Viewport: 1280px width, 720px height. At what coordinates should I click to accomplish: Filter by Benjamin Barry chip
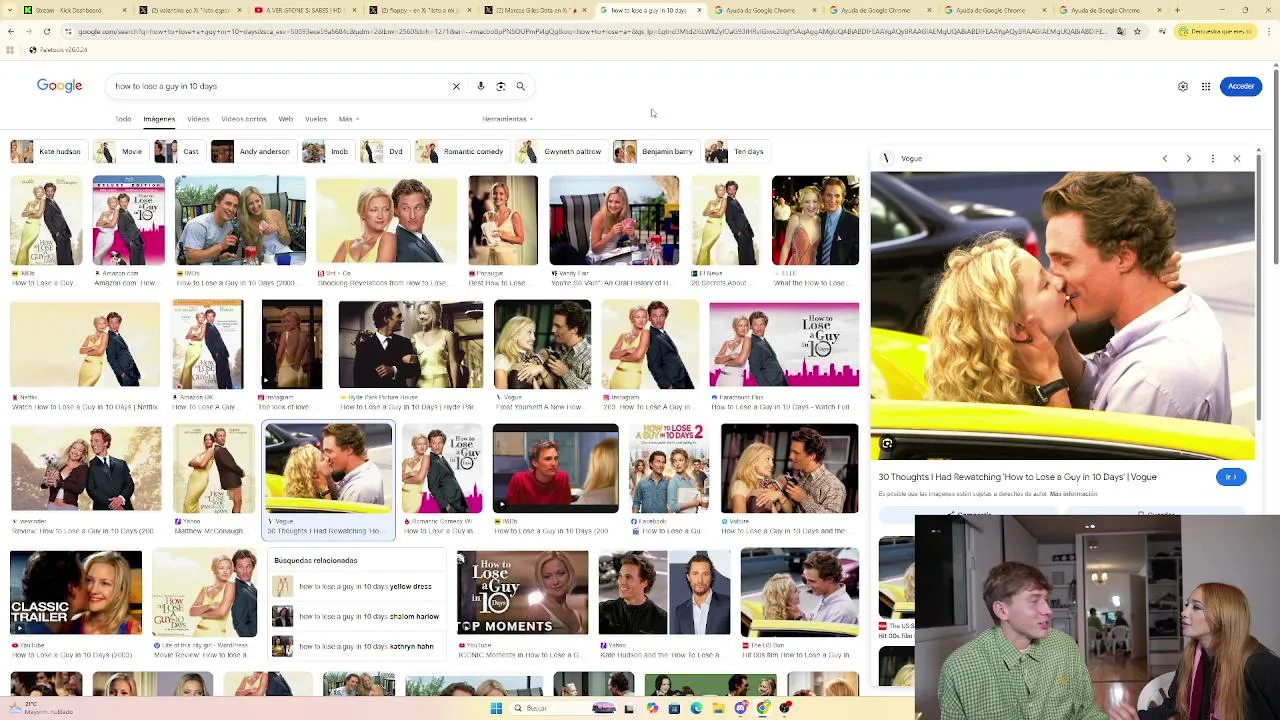pos(654,152)
